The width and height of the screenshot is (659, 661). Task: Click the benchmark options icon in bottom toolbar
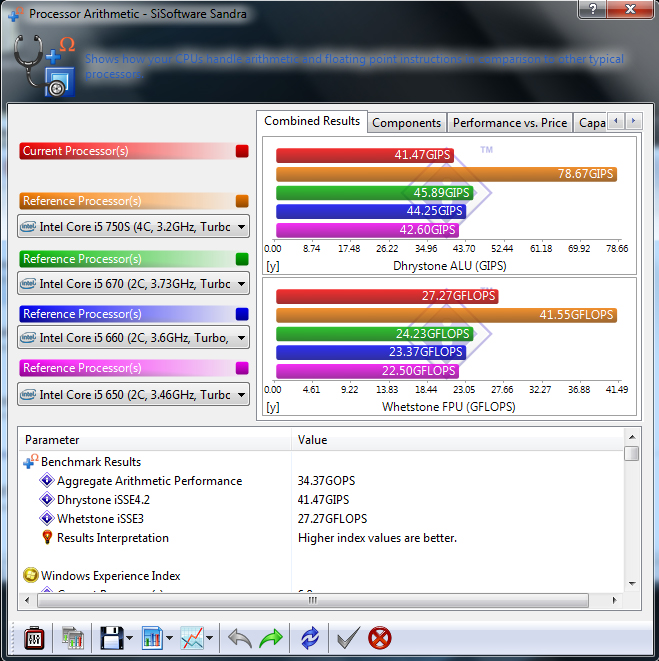(x=34, y=638)
